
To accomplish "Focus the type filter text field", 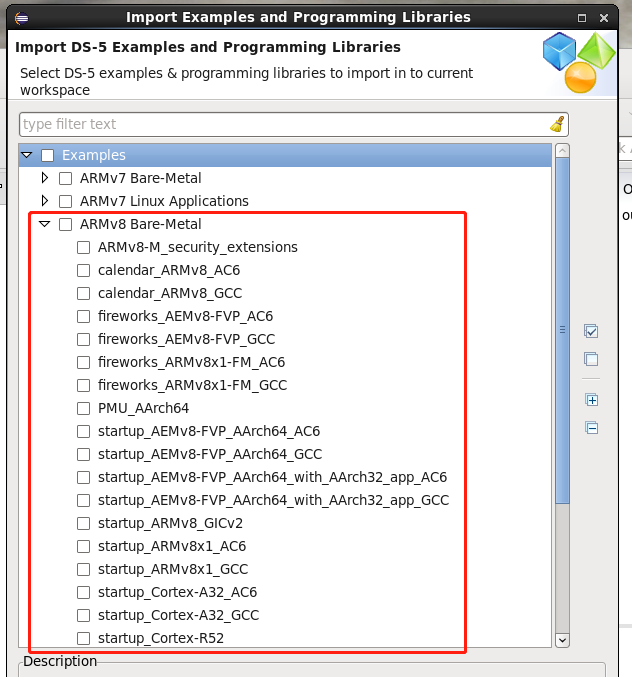I will coord(294,124).
